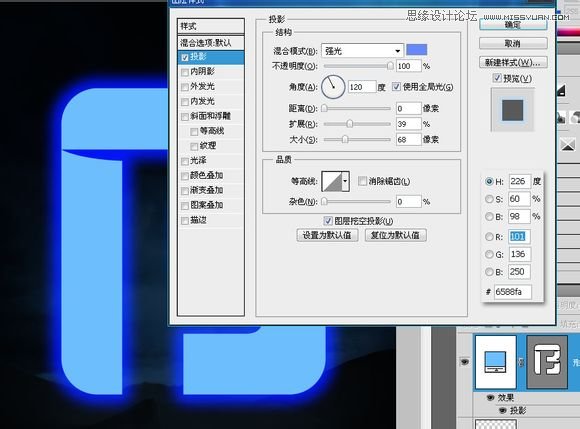Click the angle field showing 120
Screen dimensions: 580x429
[362, 87]
